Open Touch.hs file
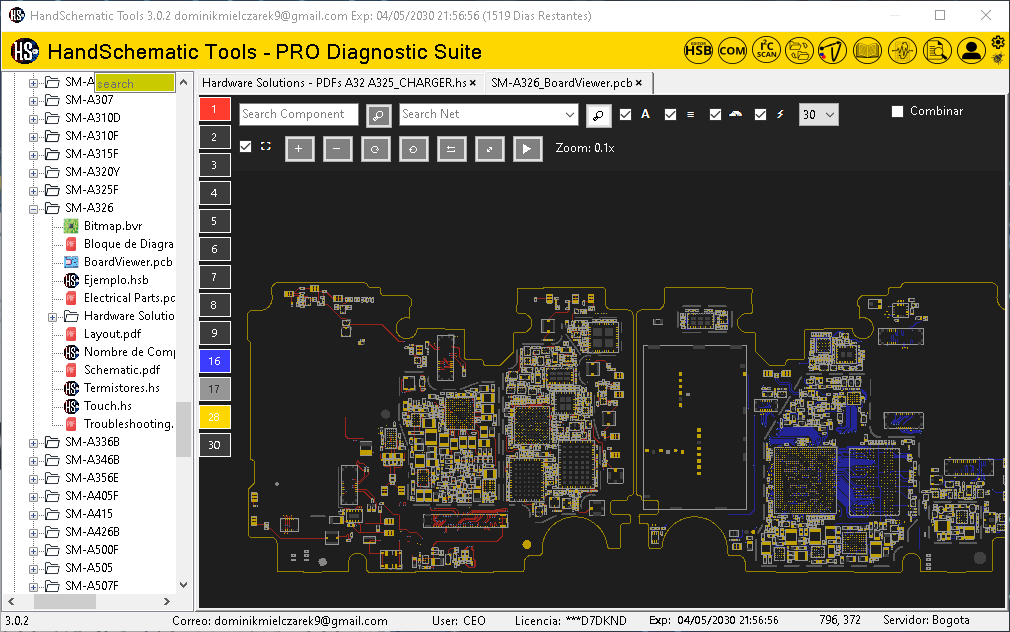1010x632 pixels. pyautogui.click(x=108, y=407)
